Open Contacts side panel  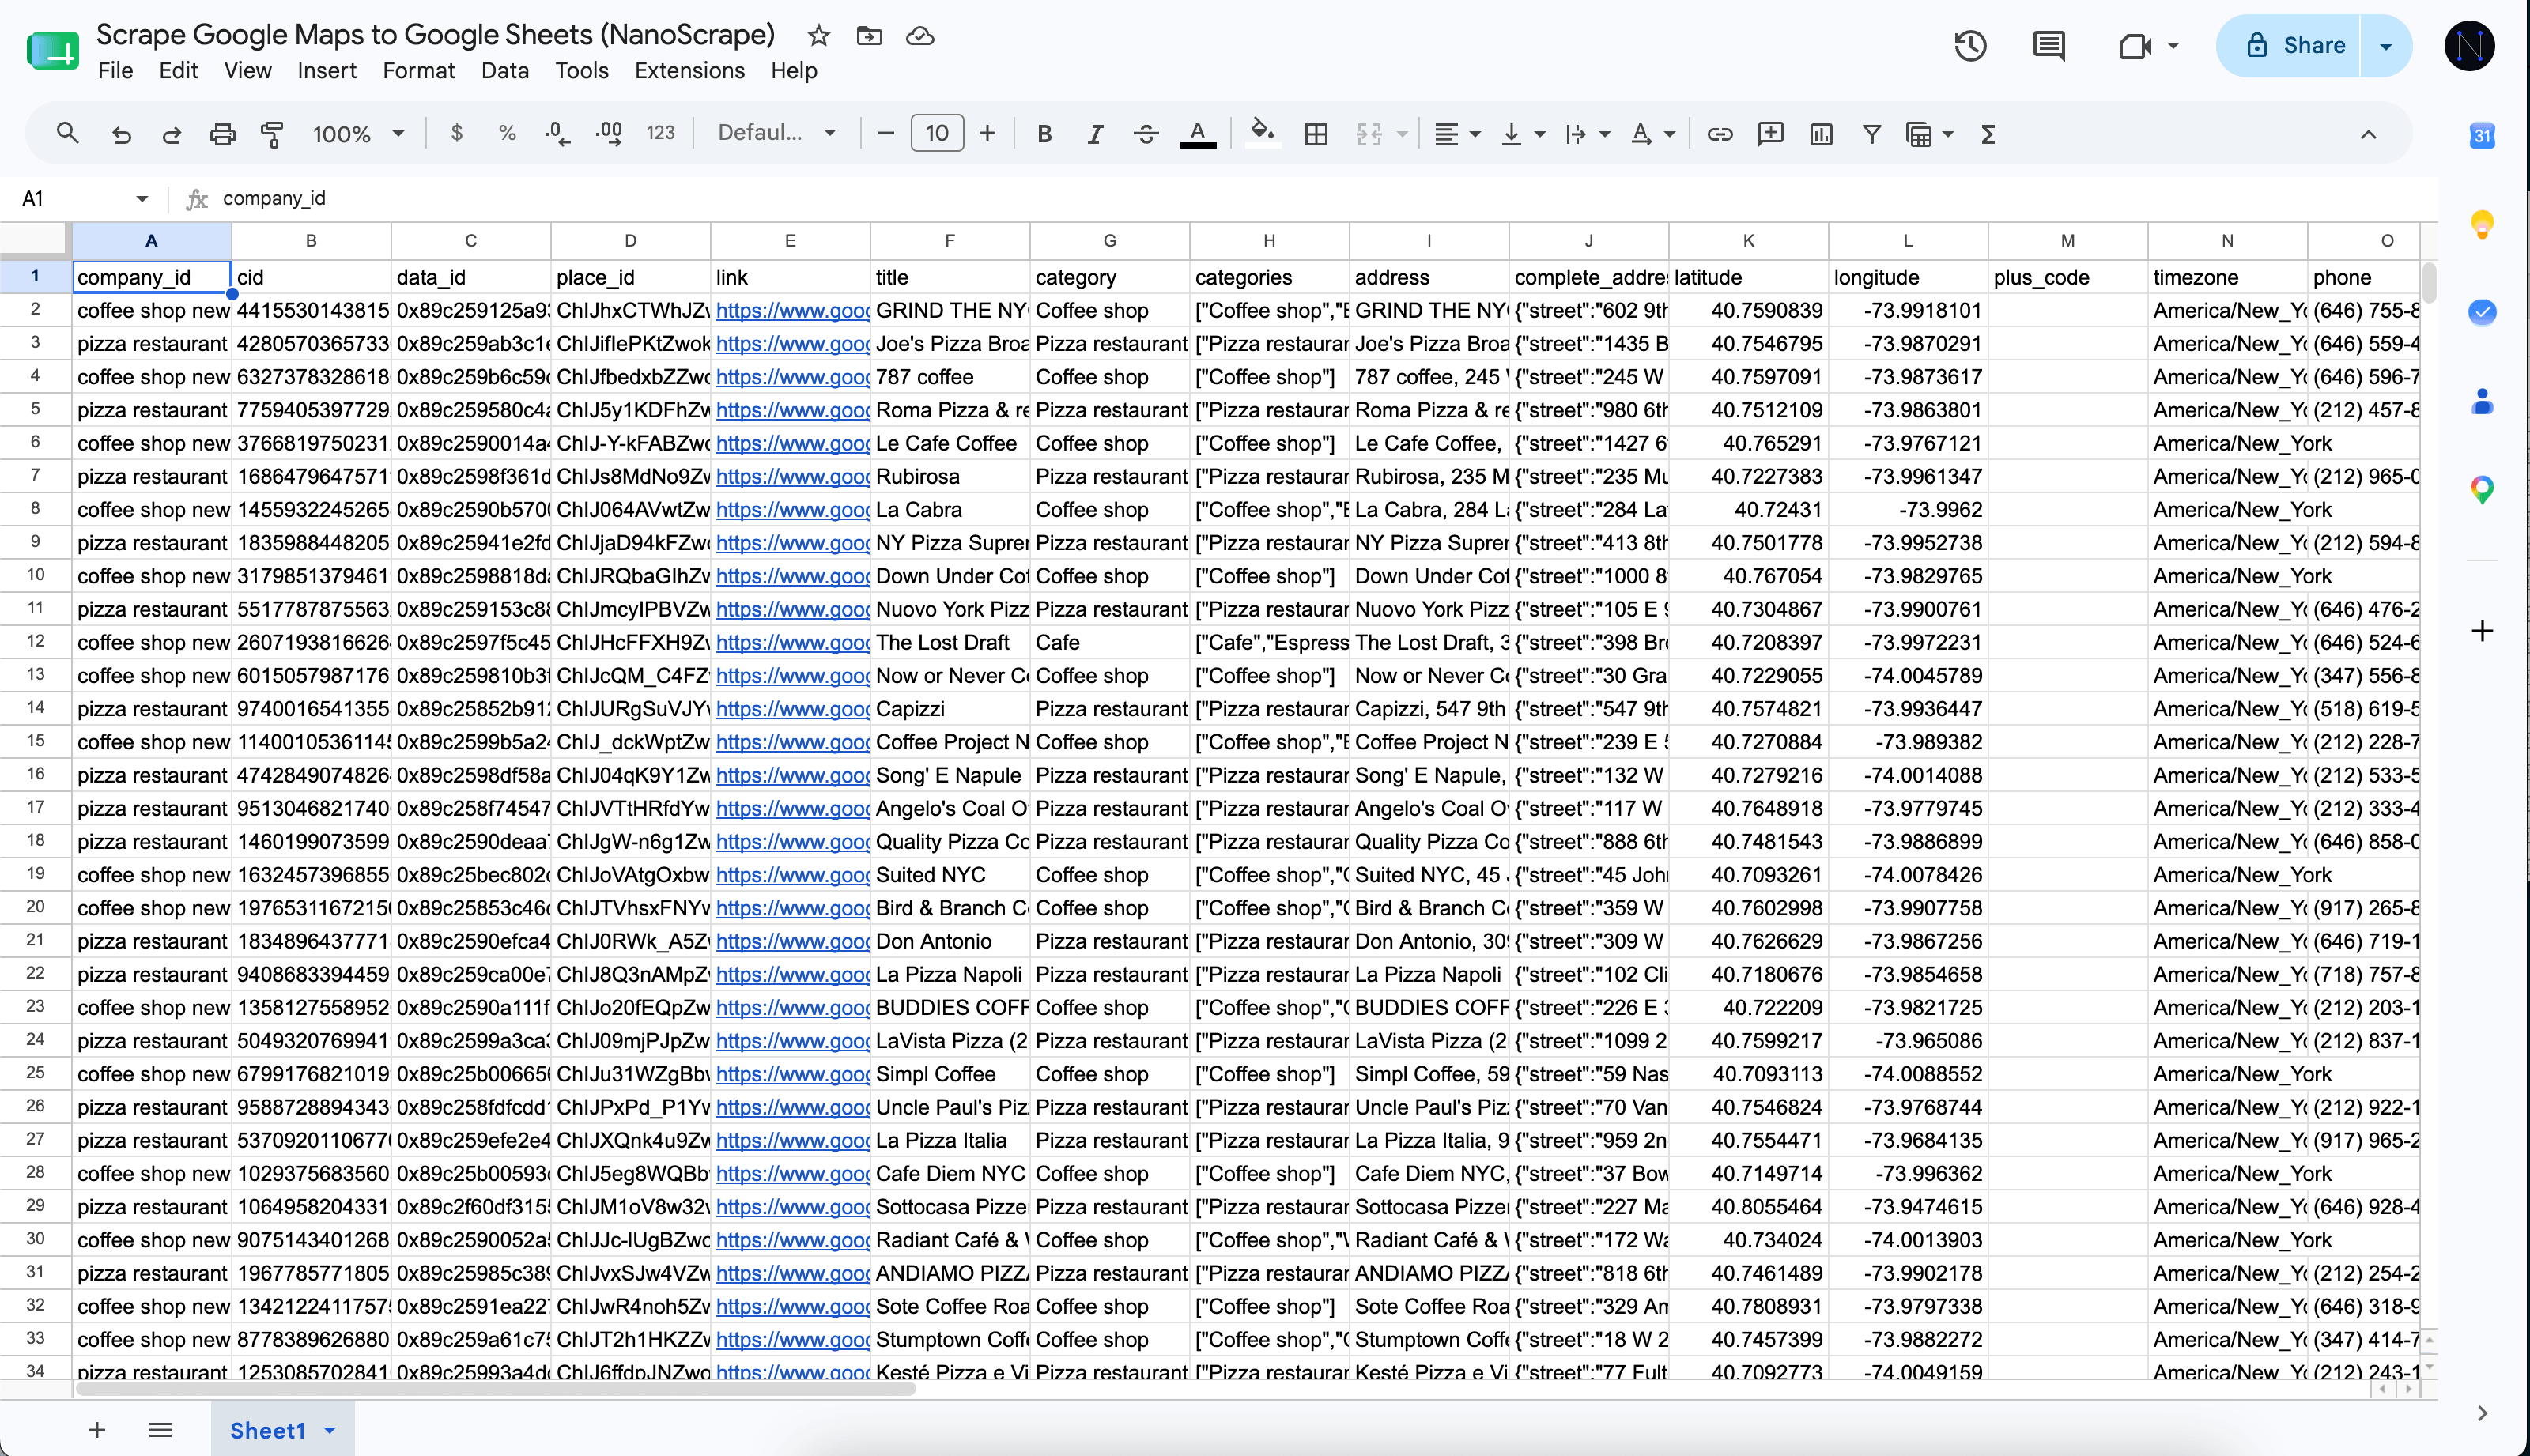pyautogui.click(x=2482, y=401)
